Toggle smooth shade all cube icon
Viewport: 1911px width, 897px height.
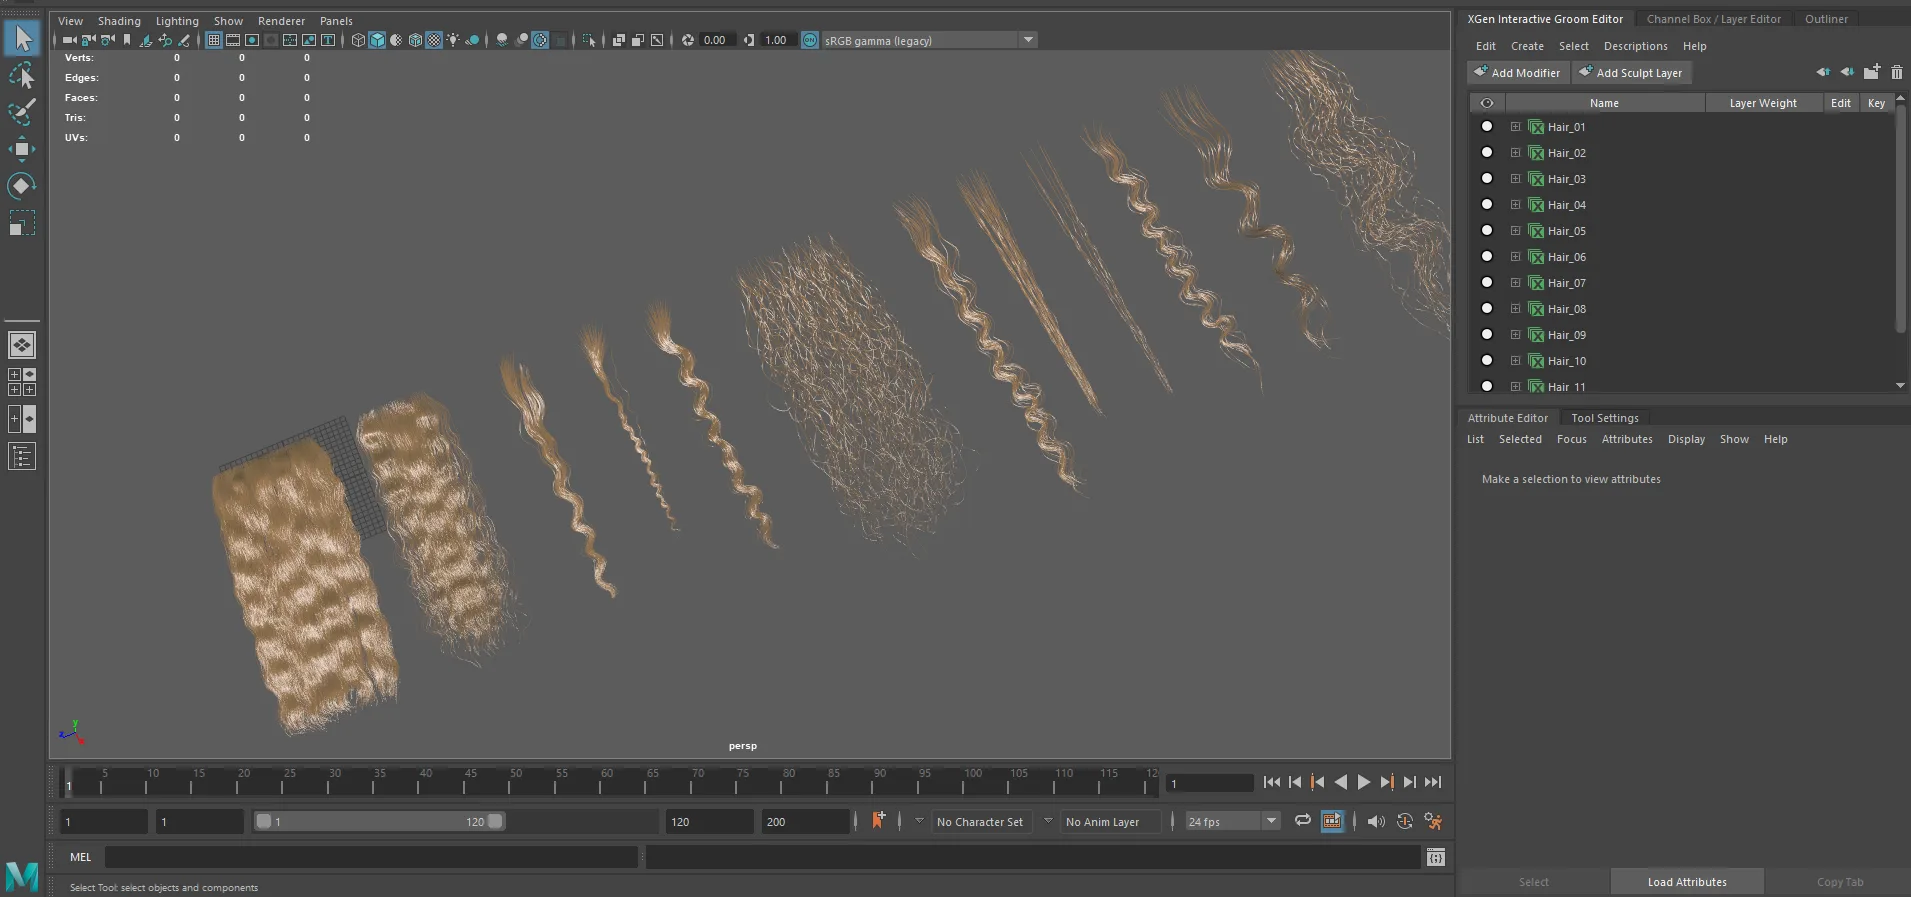377,40
